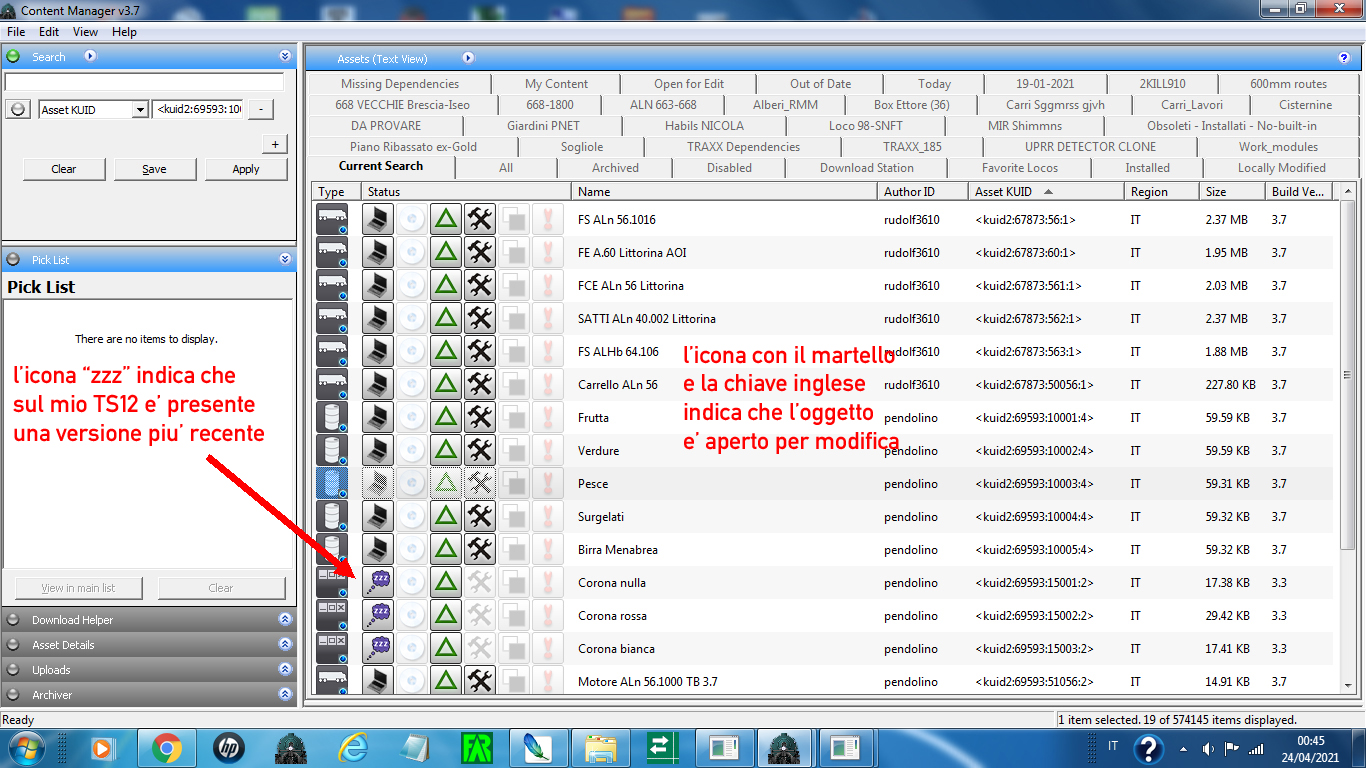
Task: Click the green triangle icon in Surgelati row
Action: coord(447,517)
